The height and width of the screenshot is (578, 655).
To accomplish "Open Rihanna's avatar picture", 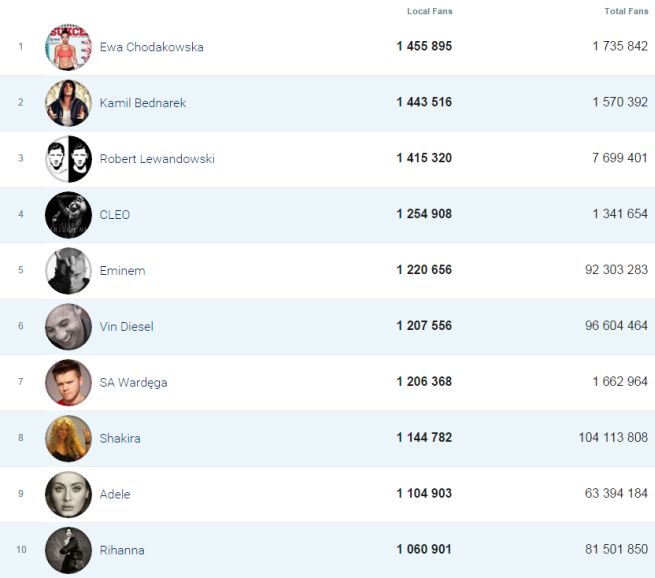I will click(x=68, y=550).
